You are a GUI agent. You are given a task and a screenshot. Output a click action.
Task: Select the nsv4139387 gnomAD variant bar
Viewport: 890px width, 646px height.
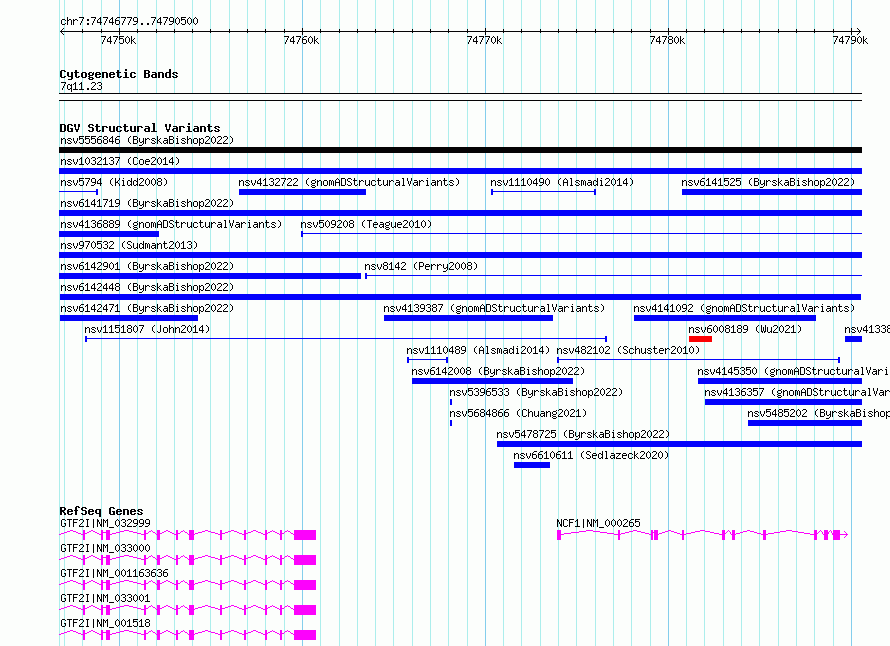468,318
